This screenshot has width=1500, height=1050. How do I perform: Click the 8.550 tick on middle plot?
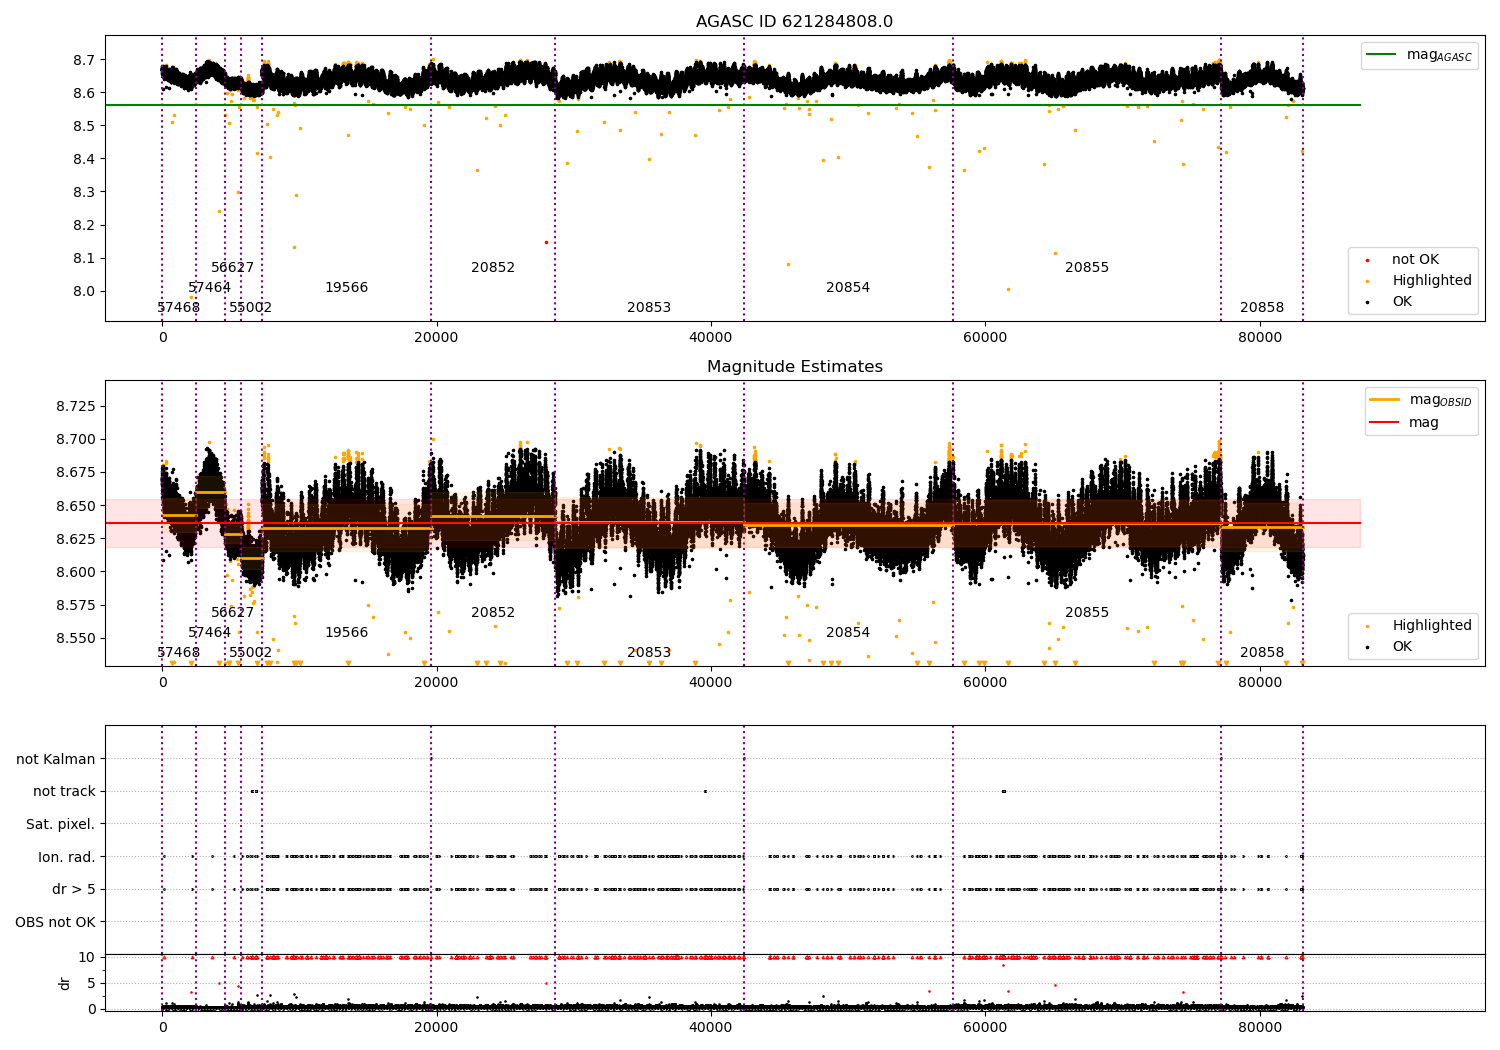coord(76,639)
